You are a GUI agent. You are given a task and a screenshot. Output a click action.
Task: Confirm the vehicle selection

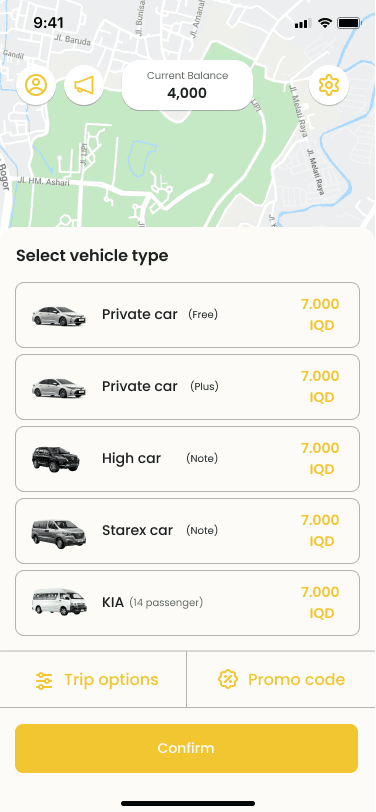pos(186,748)
